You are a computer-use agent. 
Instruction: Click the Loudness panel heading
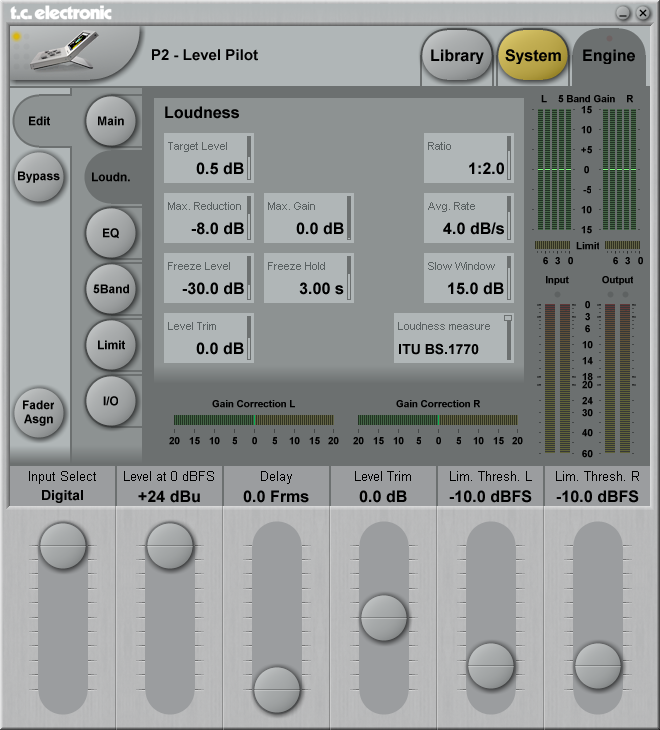click(x=202, y=113)
